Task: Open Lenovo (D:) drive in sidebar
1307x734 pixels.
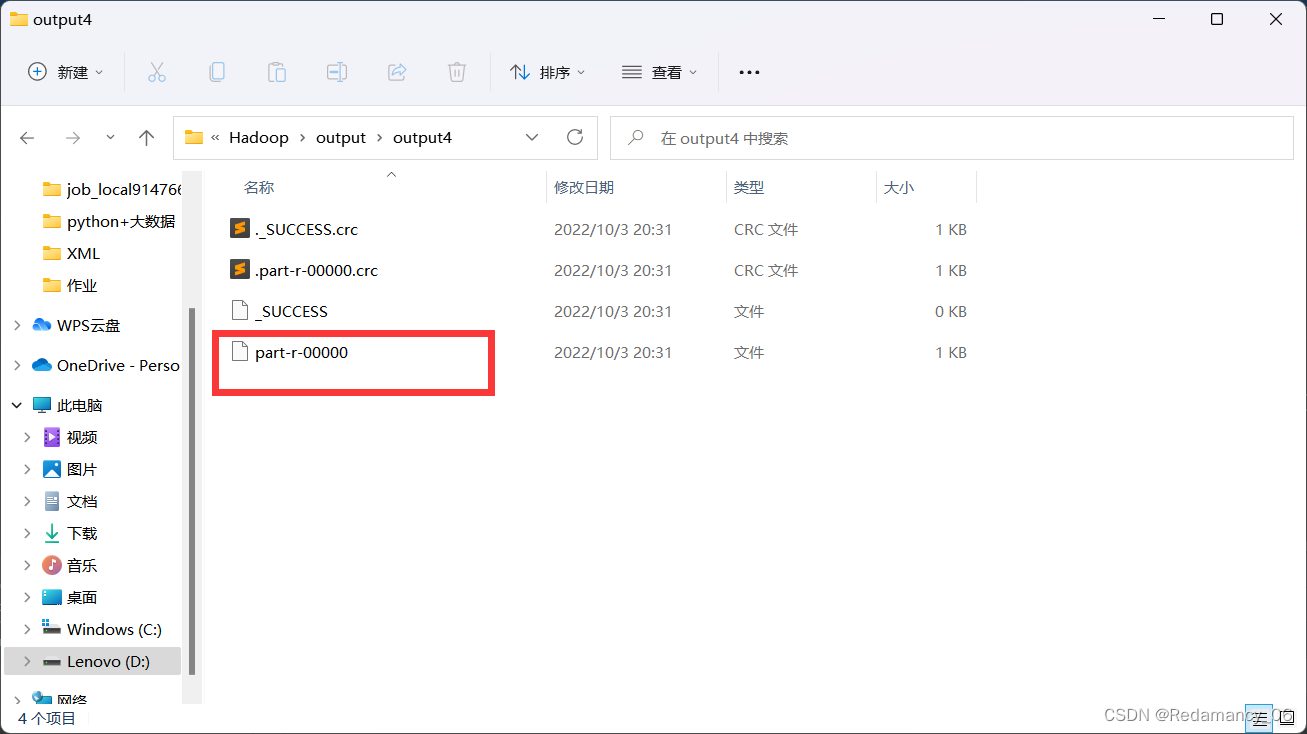Action: tap(96, 661)
